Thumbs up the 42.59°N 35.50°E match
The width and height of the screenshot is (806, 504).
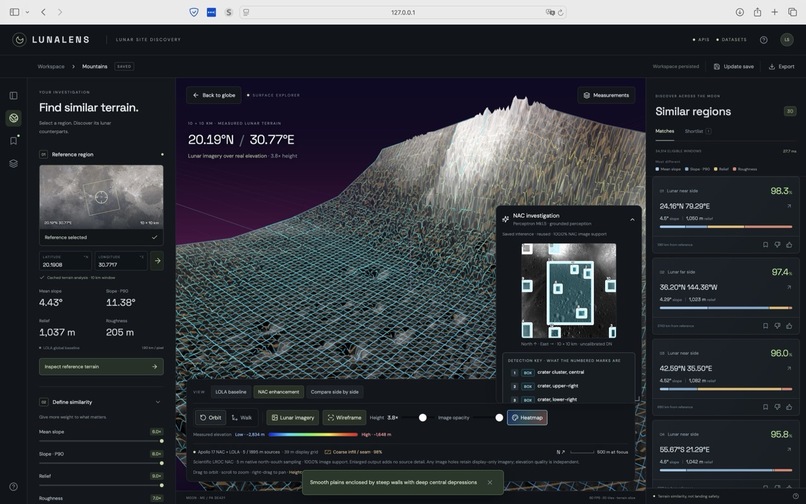(x=789, y=407)
